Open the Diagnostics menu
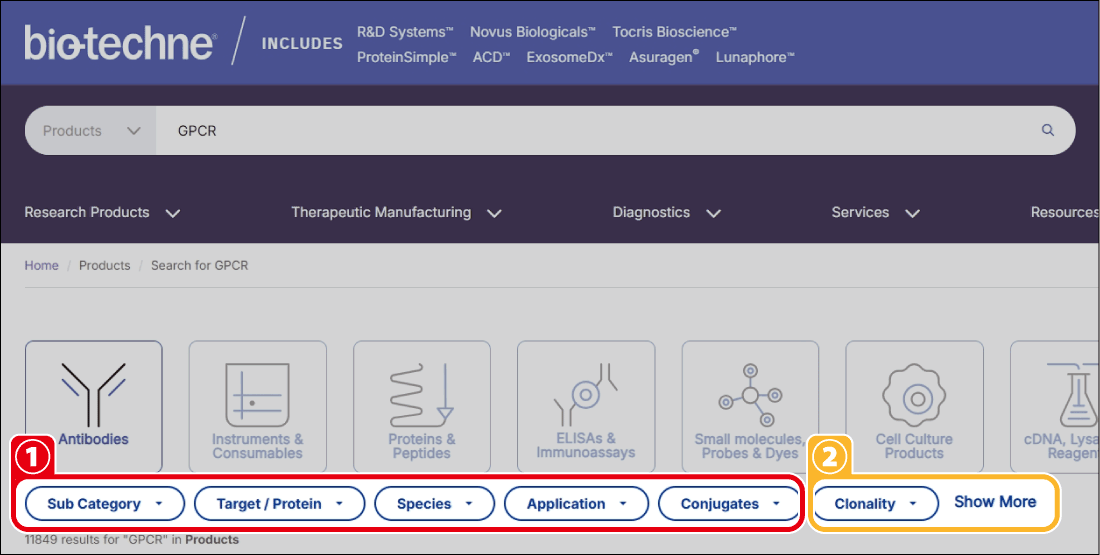The width and height of the screenshot is (1100, 555). [666, 212]
